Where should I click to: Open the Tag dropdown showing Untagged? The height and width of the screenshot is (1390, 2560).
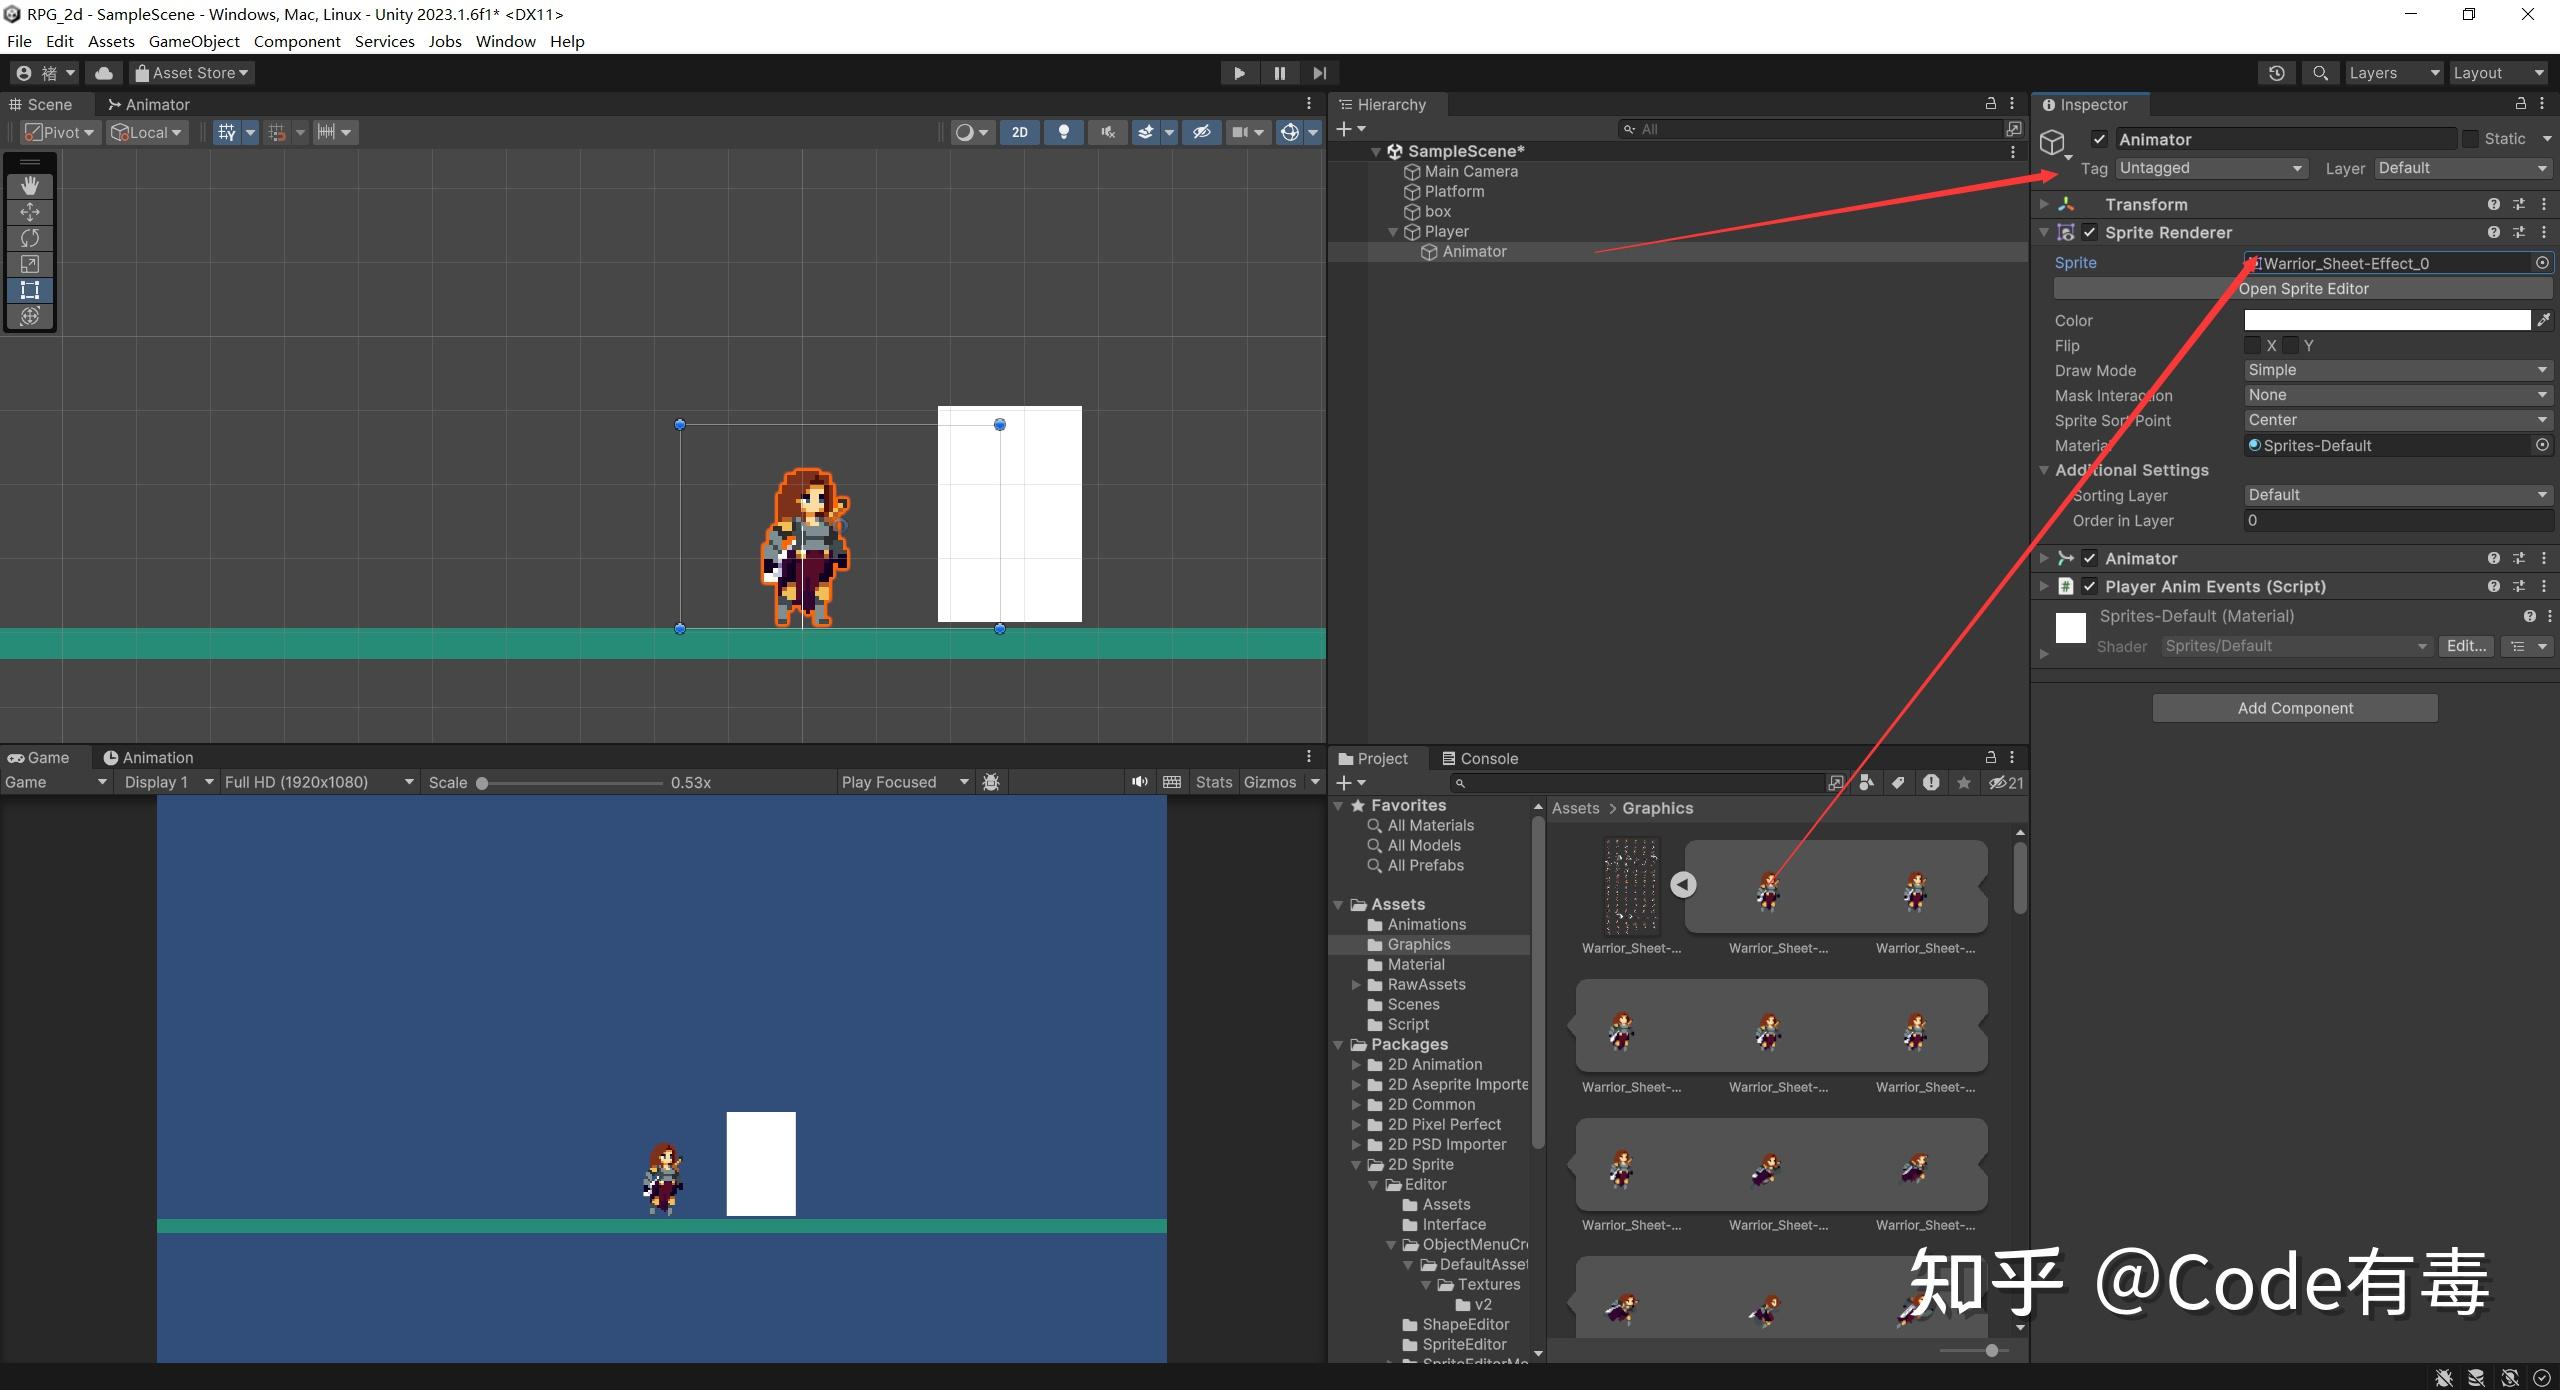(2210, 167)
